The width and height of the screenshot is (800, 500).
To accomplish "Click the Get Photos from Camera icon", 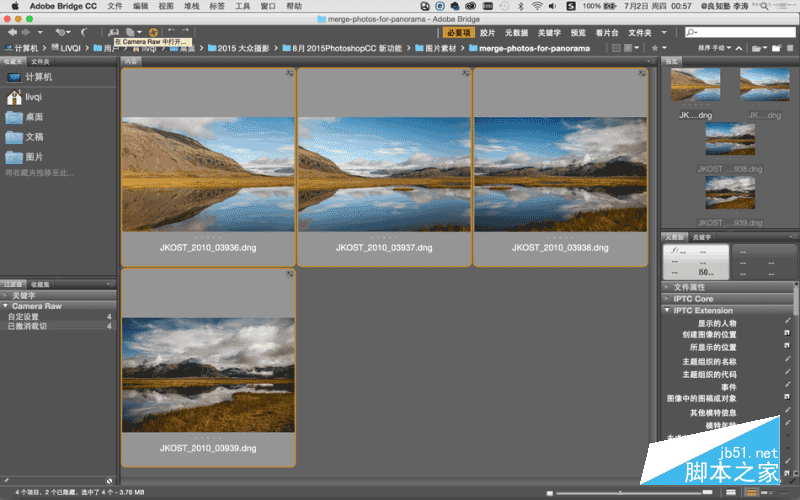I will (111, 33).
